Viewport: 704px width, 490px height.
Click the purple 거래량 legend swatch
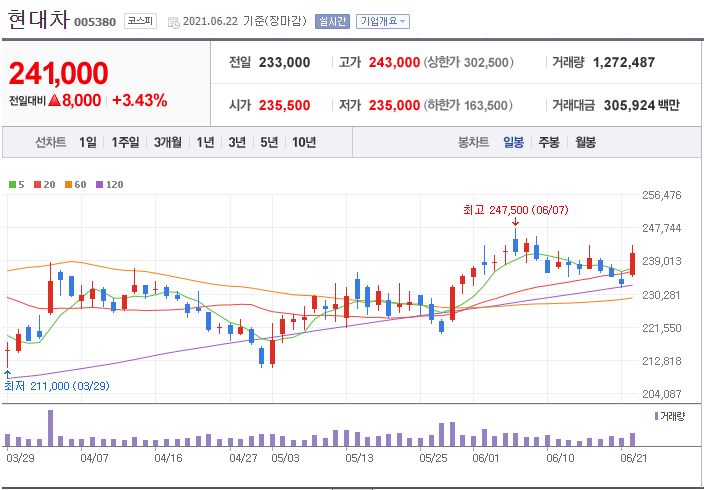(x=657, y=416)
